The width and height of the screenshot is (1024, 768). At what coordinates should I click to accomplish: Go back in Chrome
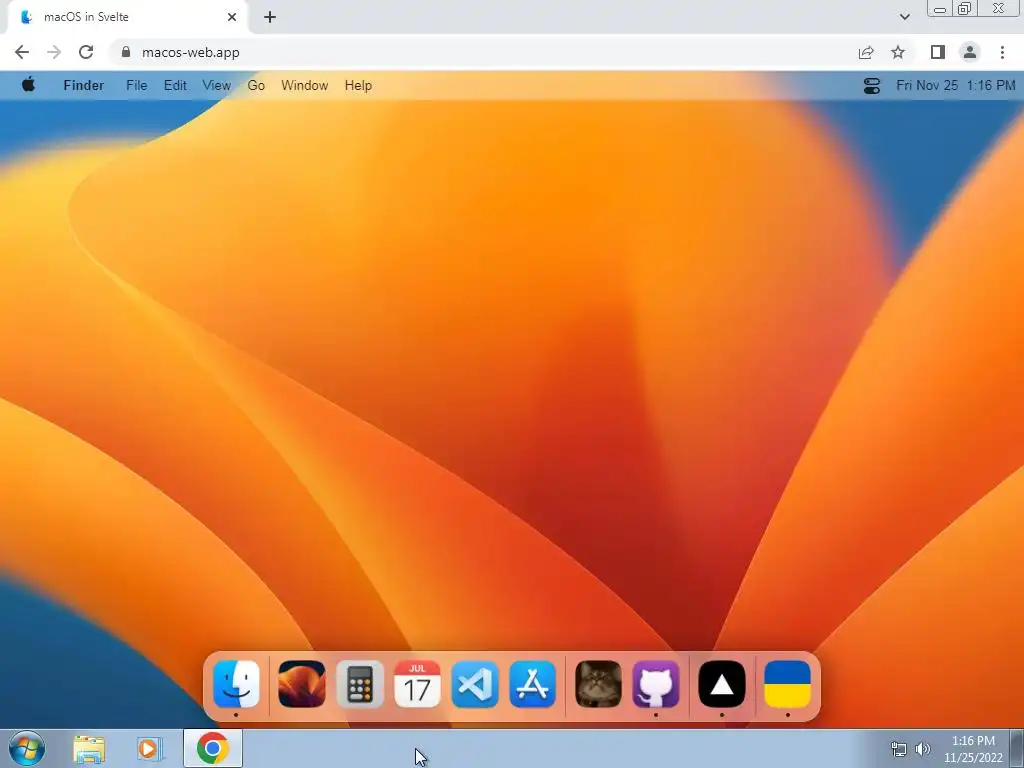click(22, 52)
